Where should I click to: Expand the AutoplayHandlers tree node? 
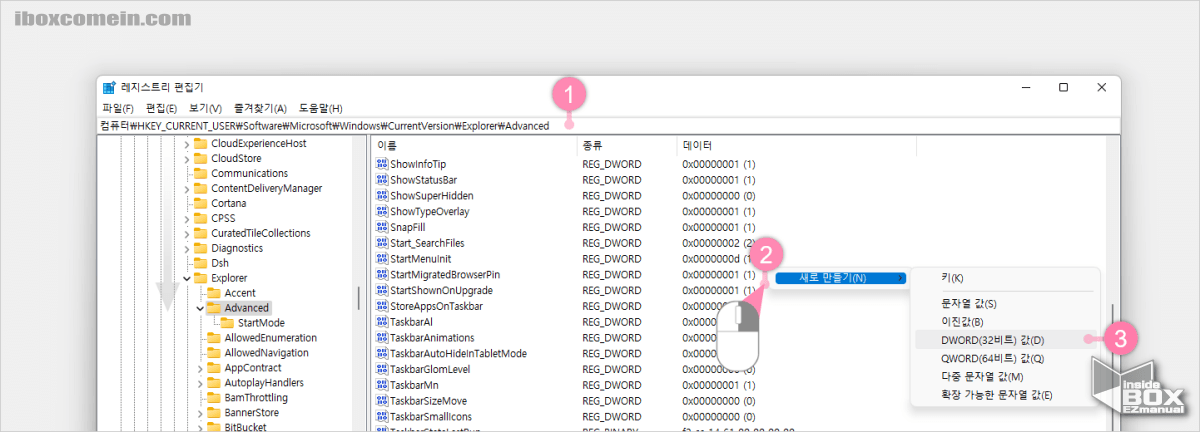pyautogui.click(x=199, y=383)
